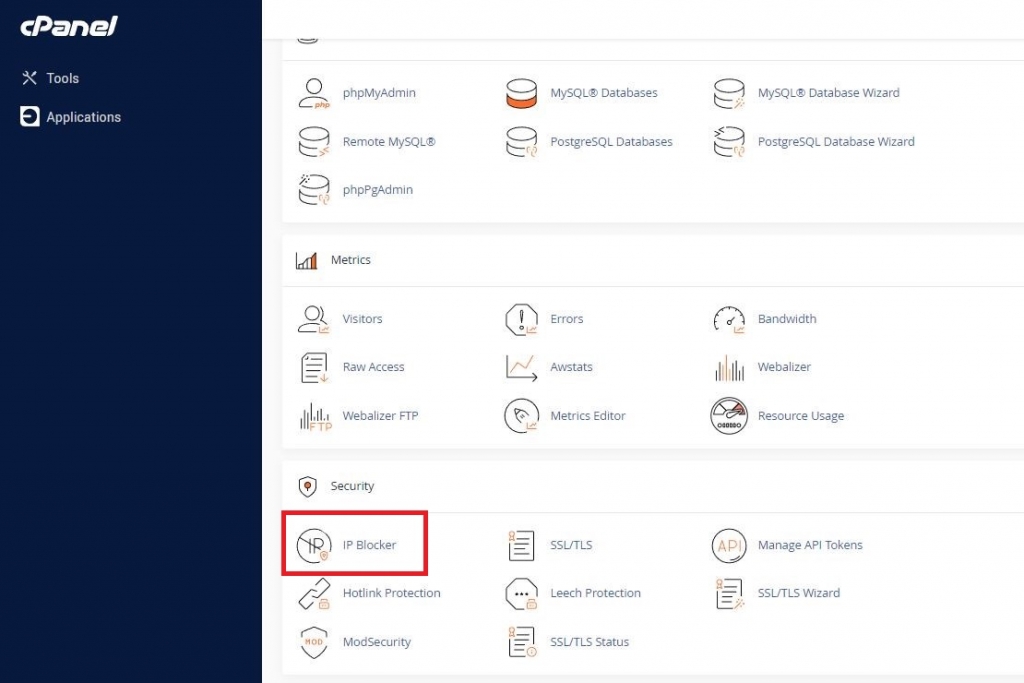Open the Hotlink Protection chain icon
The image size is (1024, 683).
[x=314, y=594]
